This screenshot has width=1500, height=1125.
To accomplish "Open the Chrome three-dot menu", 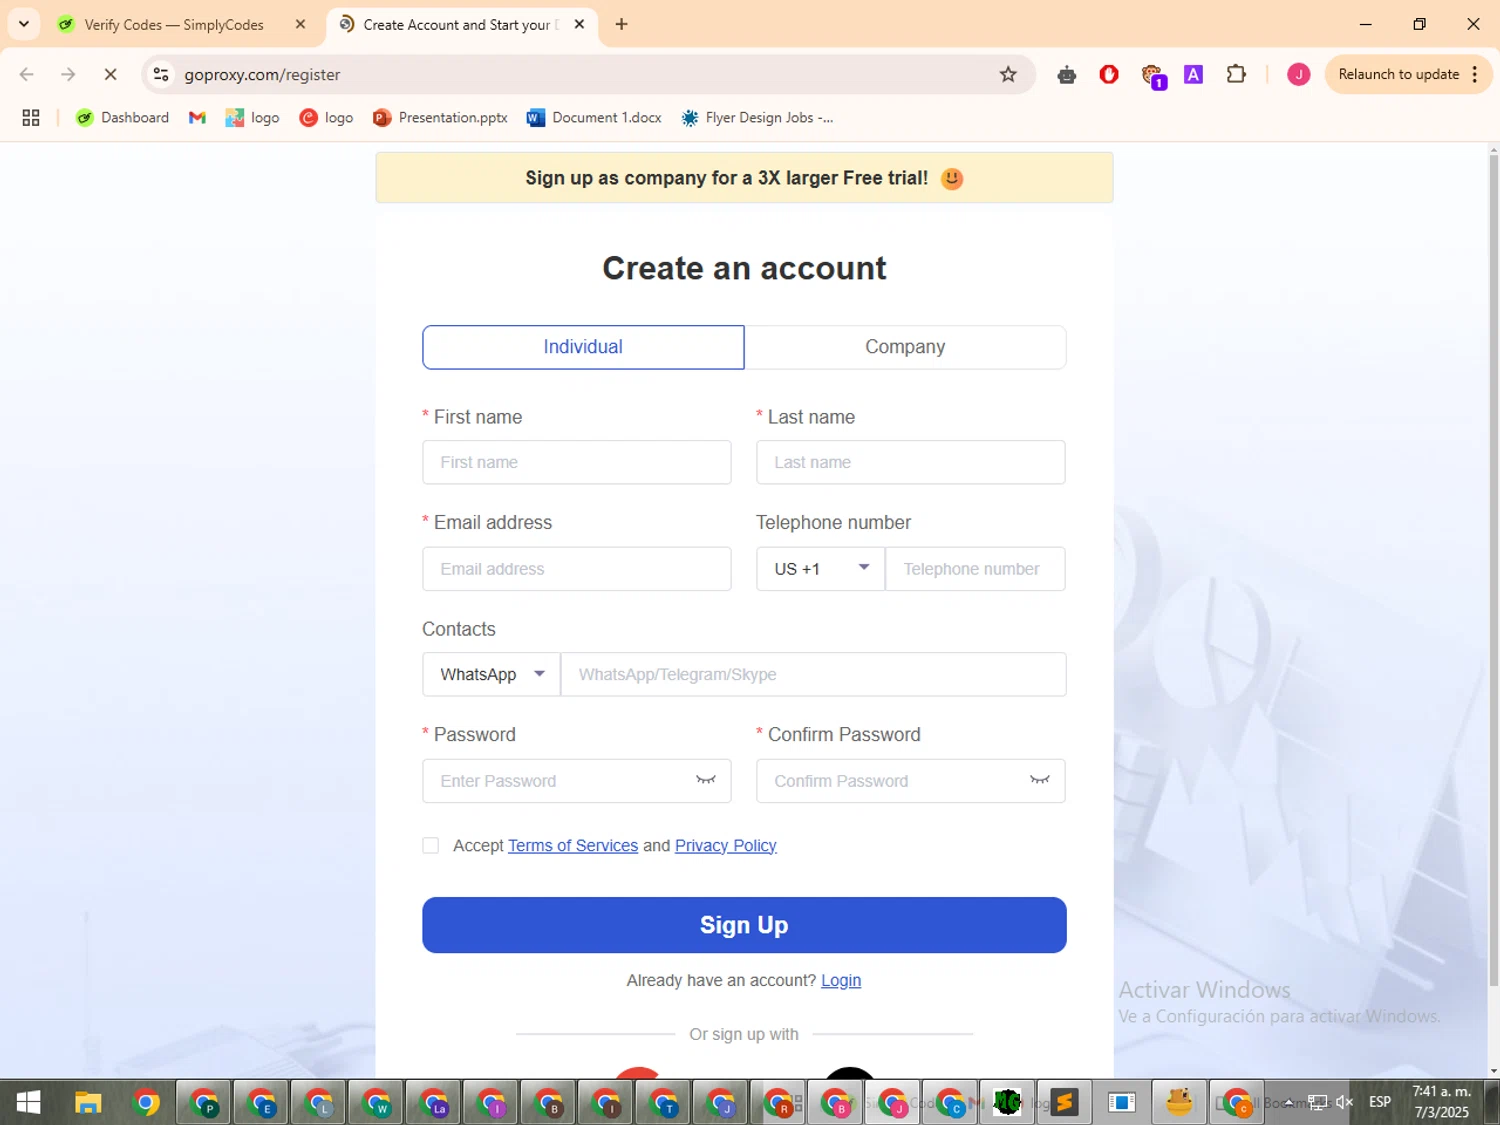I will pyautogui.click(x=1475, y=74).
